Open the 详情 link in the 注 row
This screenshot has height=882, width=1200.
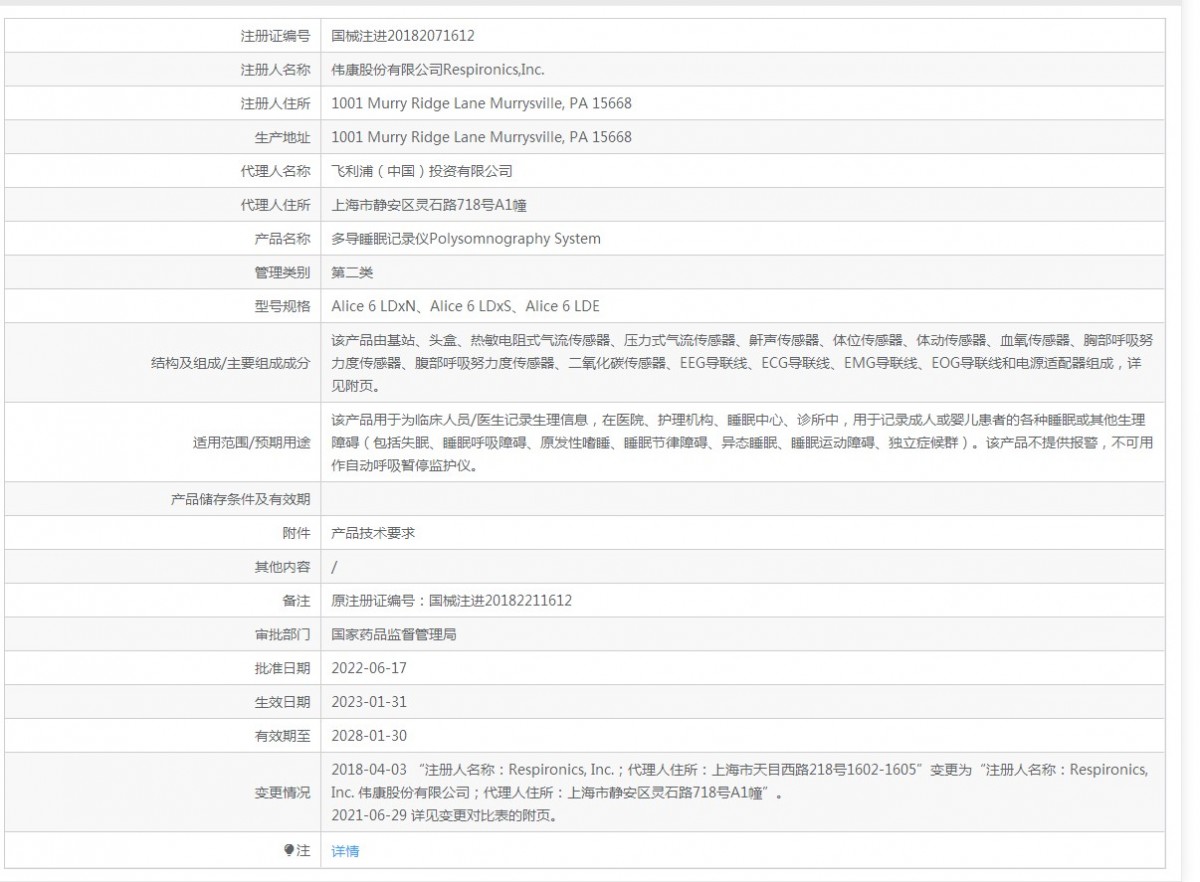point(345,851)
